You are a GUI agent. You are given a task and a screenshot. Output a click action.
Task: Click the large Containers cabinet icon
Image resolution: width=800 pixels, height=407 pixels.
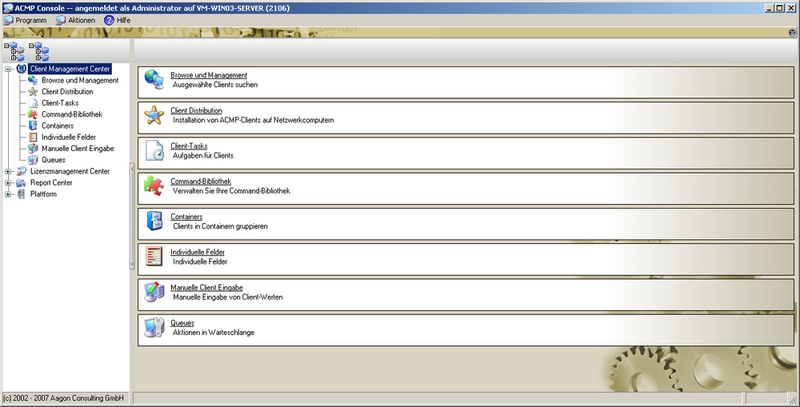[154, 221]
